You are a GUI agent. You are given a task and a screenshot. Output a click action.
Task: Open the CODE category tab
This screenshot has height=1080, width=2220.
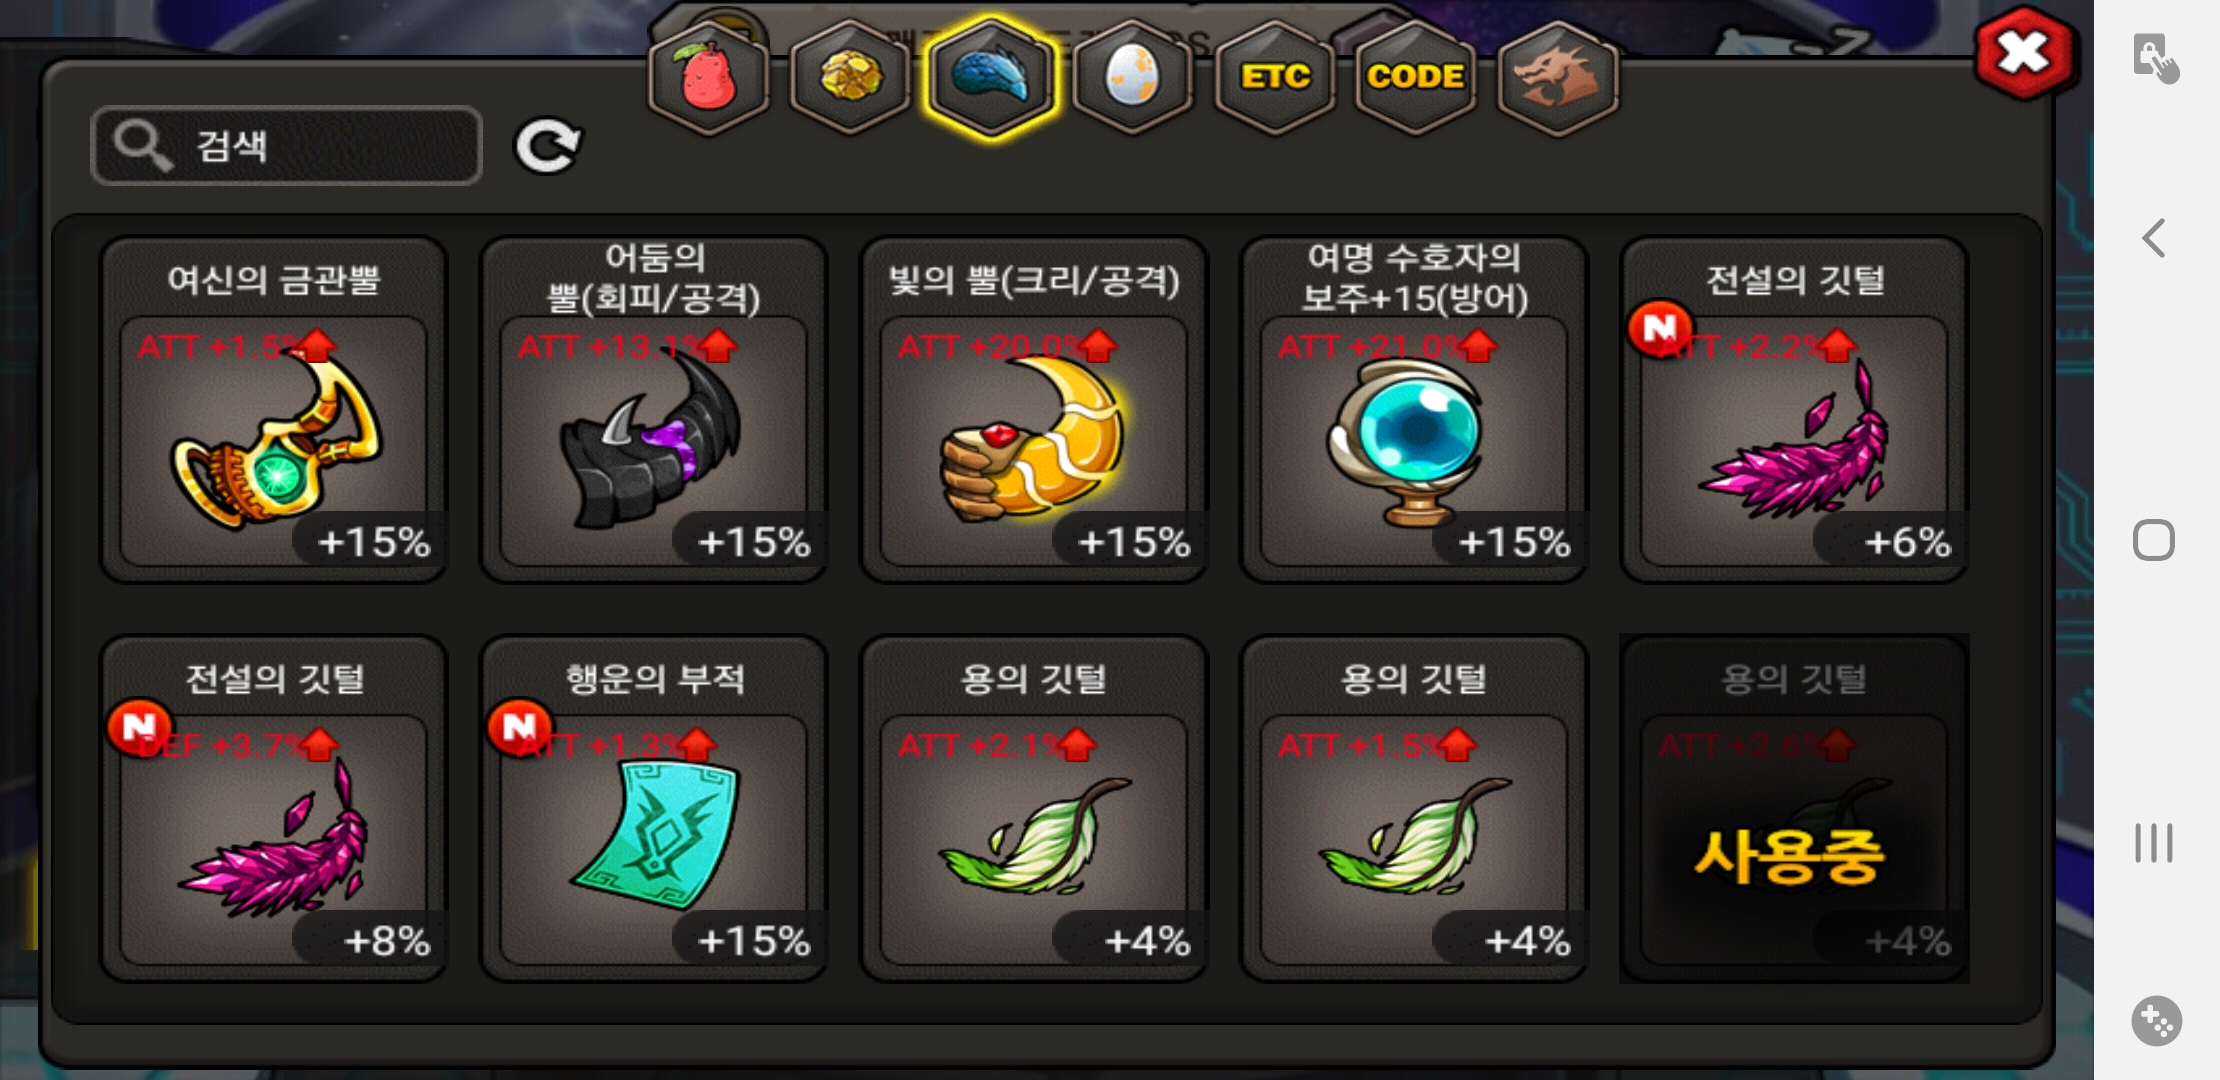(x=1416, y=78)
